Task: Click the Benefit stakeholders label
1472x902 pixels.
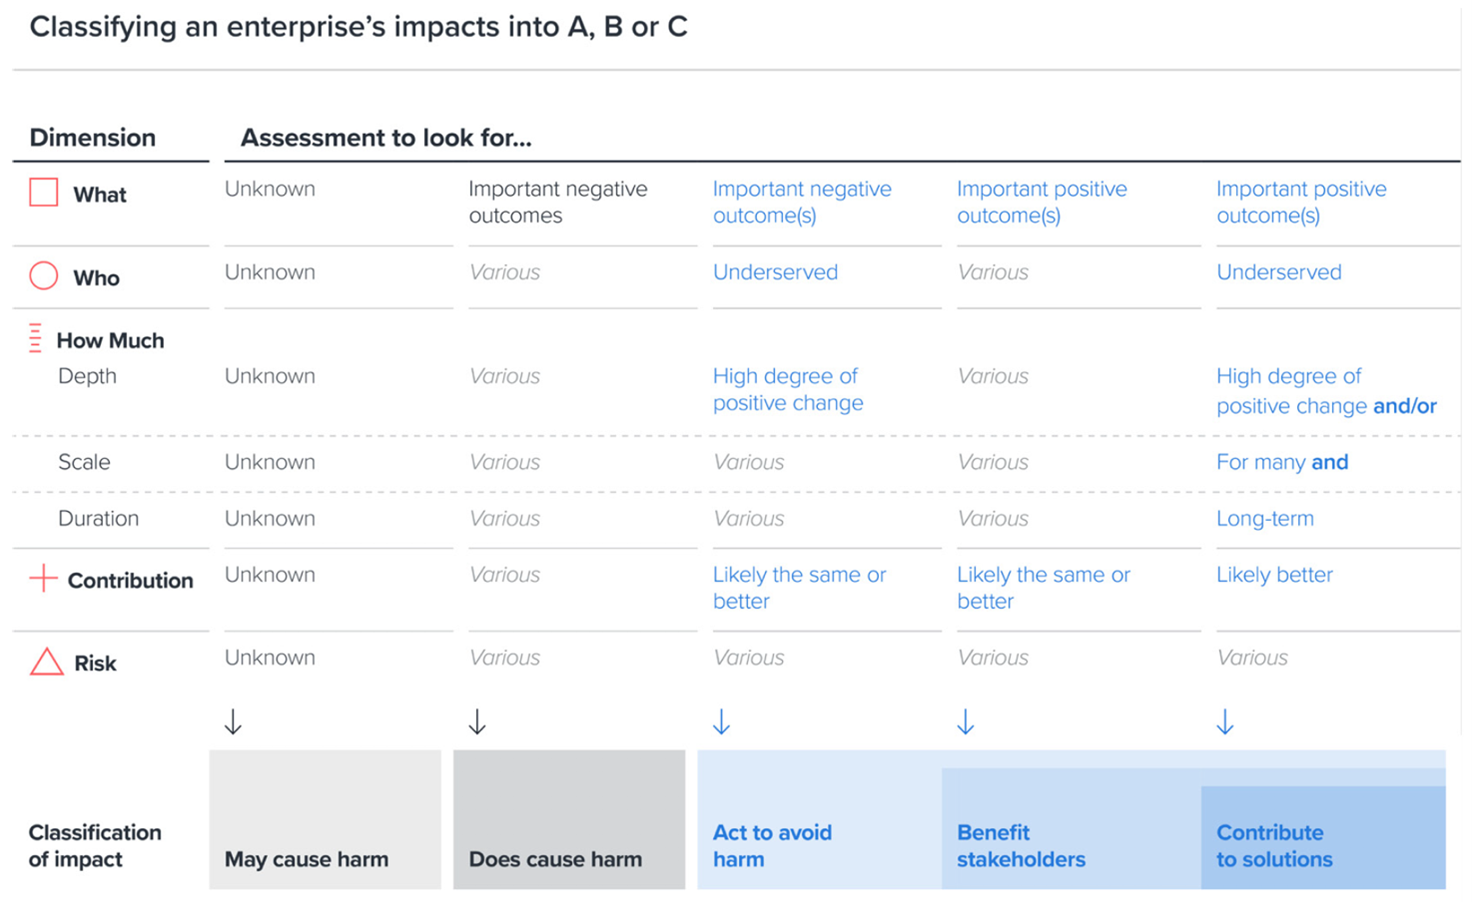Action: coord(1021,846)
